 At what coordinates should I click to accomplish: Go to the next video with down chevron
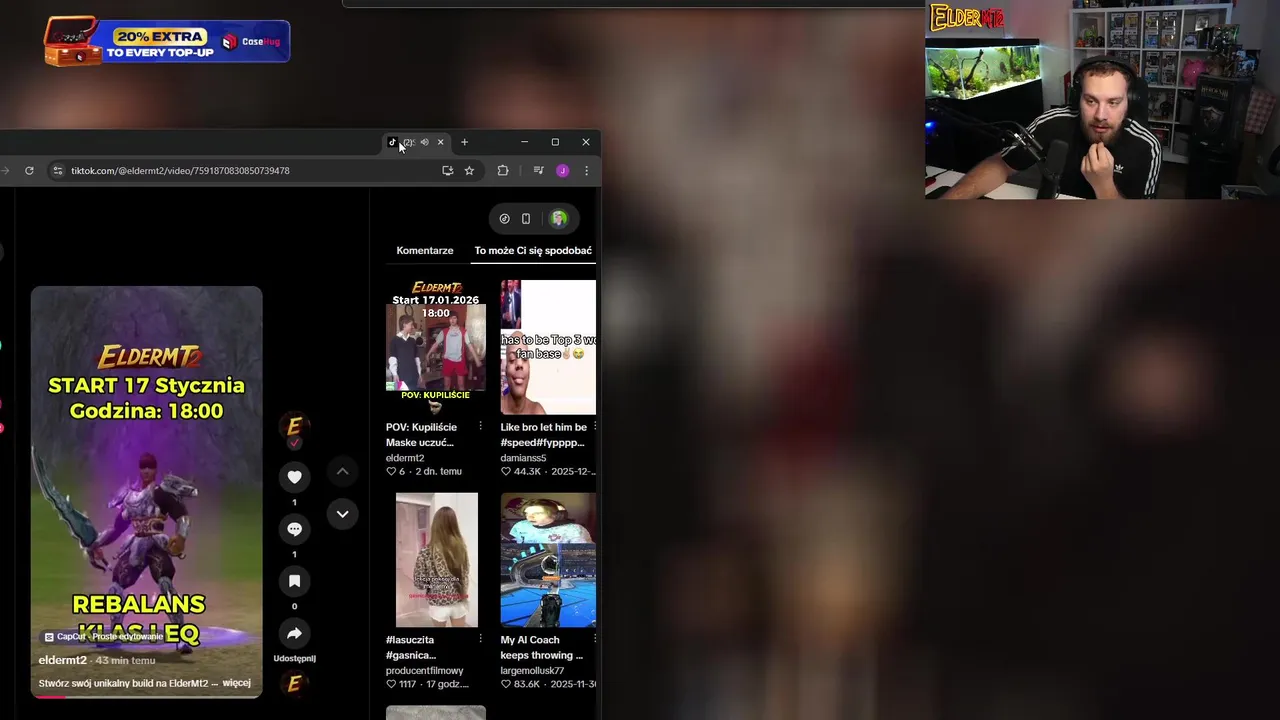[x=342, y=514]
